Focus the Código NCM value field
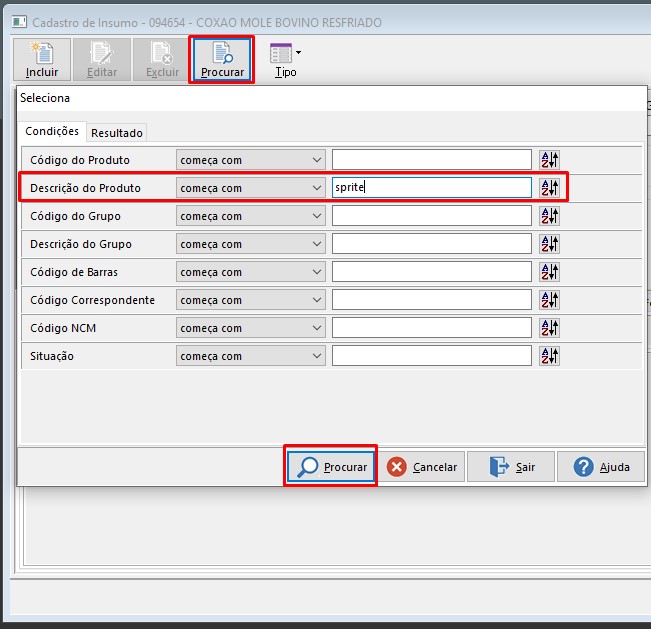This screenshot has height=629, width=651. [x=432, y=328]
